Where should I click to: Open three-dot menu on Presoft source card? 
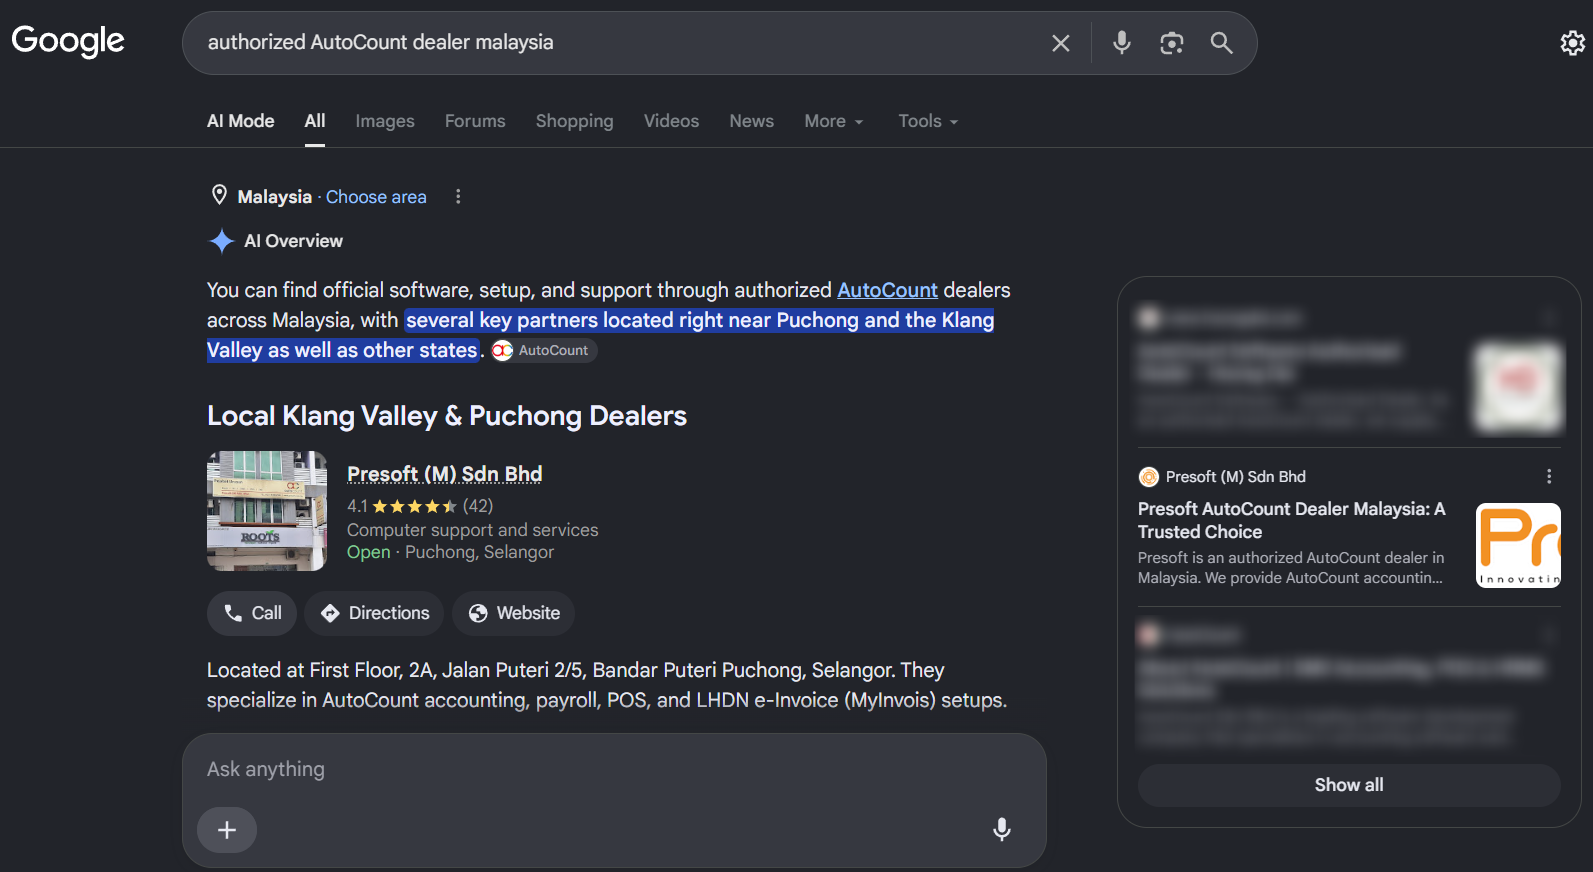click(x=1549, y=477)
